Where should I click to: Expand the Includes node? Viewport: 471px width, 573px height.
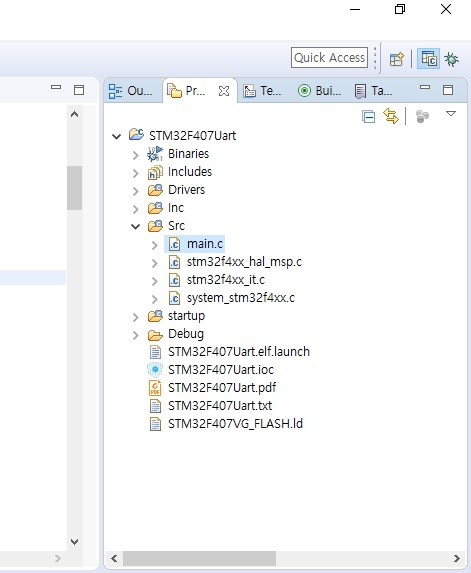(136, 173)
